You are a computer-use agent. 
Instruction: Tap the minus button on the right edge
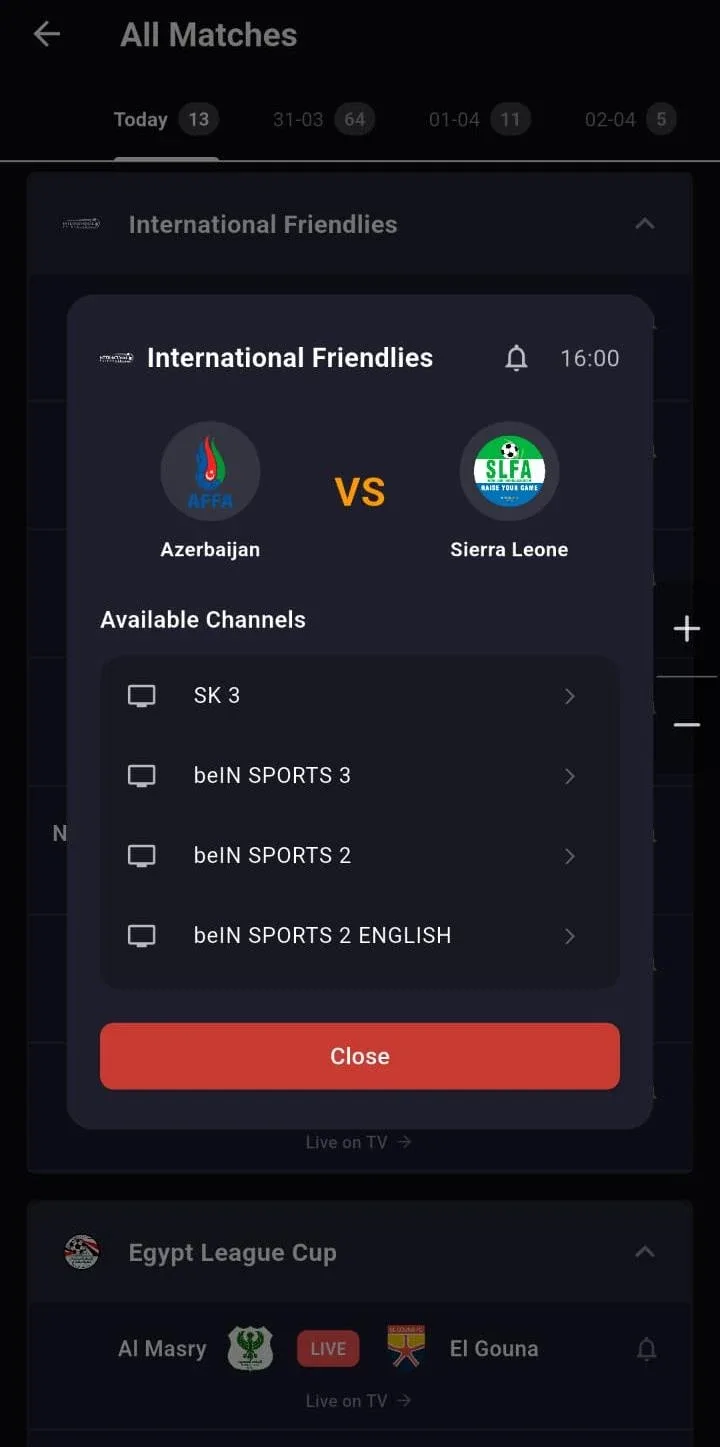(x=687, y=722)
